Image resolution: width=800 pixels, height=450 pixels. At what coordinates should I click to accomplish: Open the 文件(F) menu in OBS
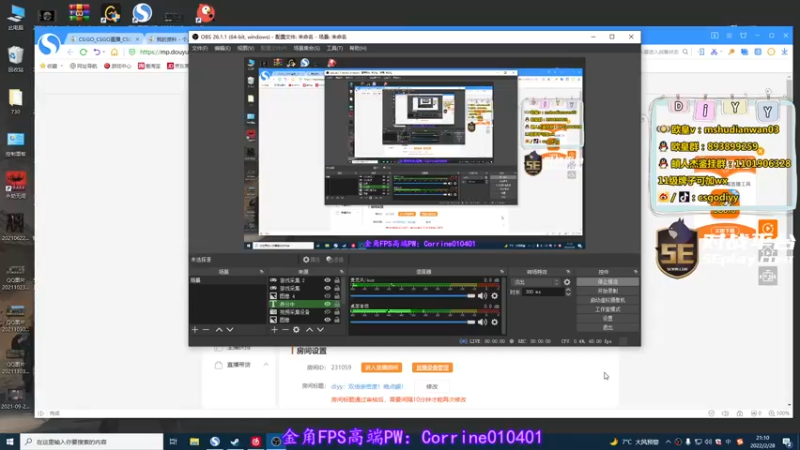click(199, 48)
